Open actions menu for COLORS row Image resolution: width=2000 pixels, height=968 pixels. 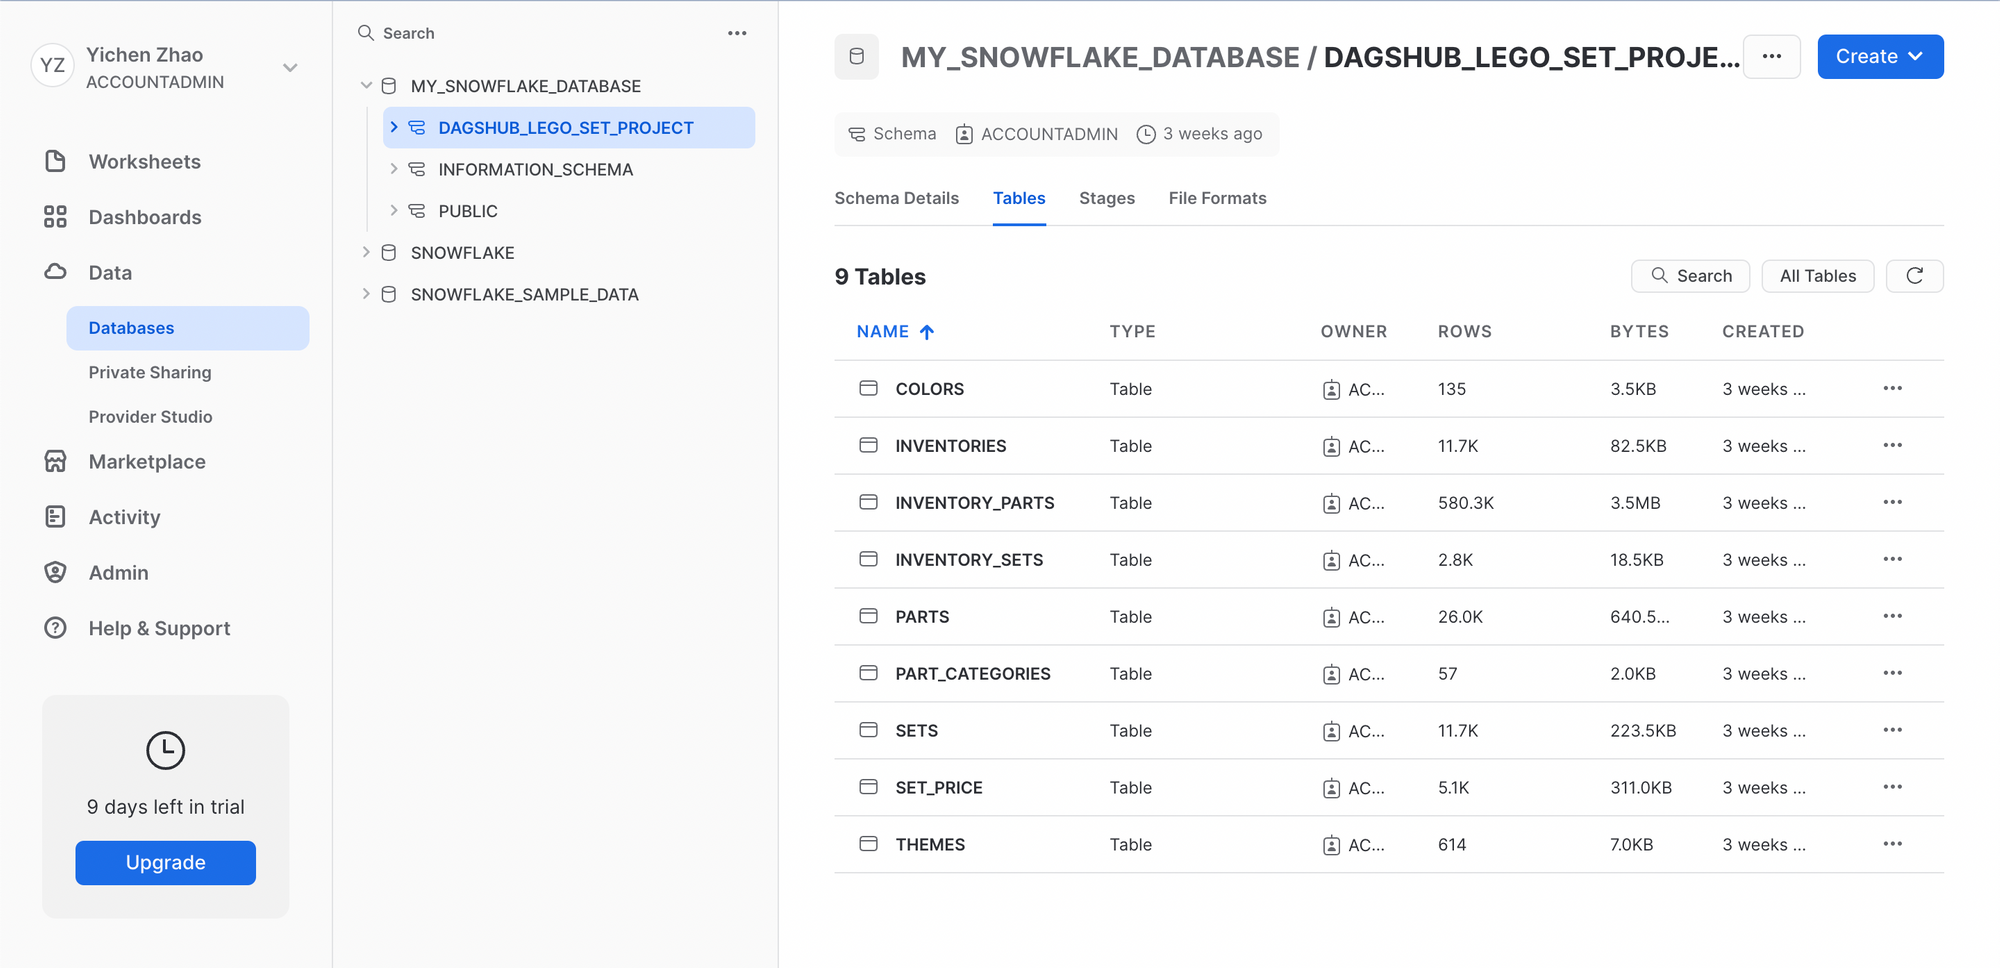click(1892, 388)
